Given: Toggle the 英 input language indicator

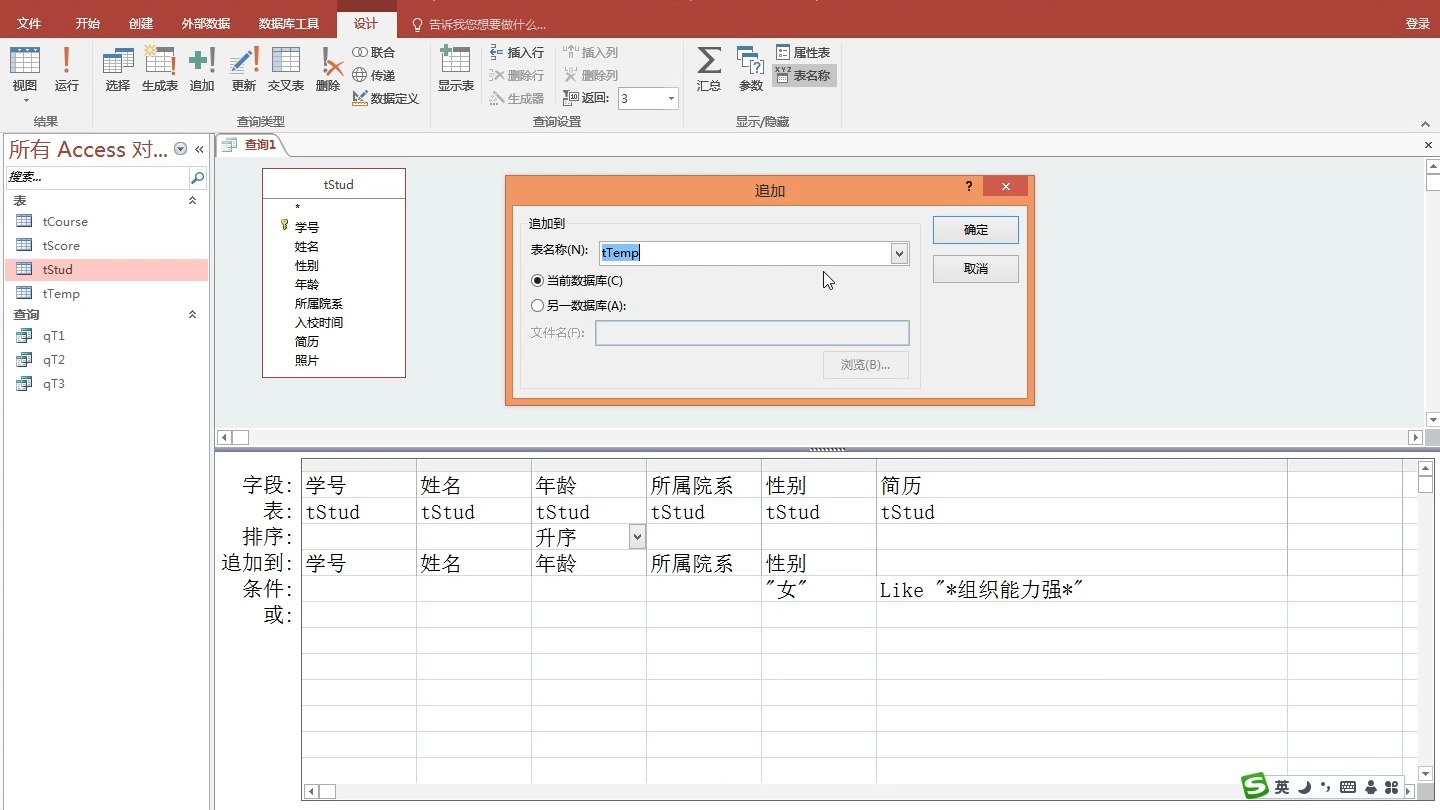Looking at the screenshot, I should coord(1282,788).
